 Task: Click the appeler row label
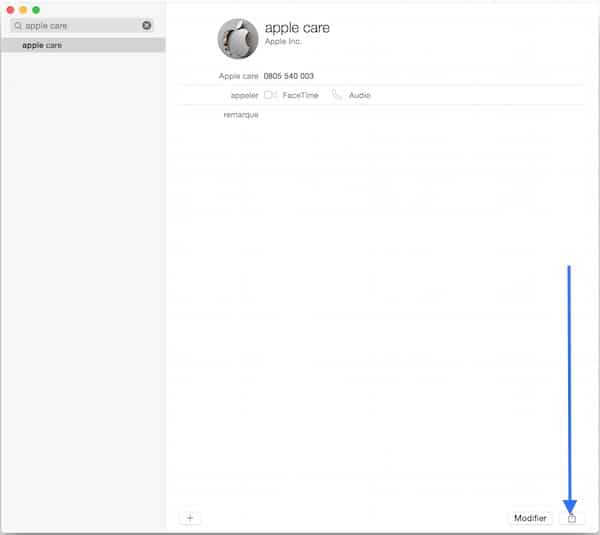[245, 95]
